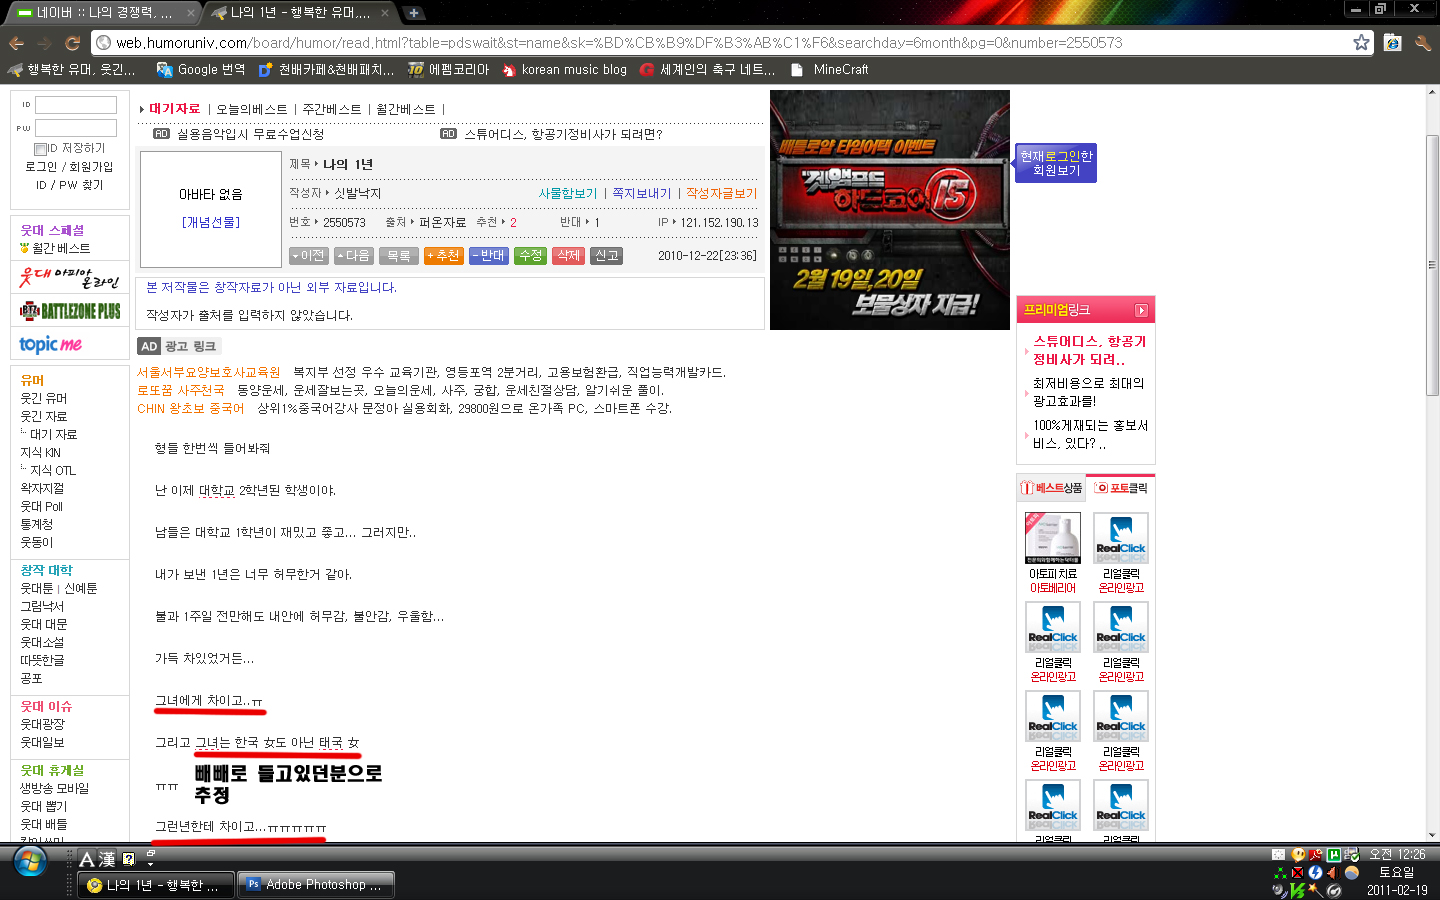The width and height of the screenshot is (1440, 900).
Task: Click the IE Tab extension icon
Action: 1392,43
